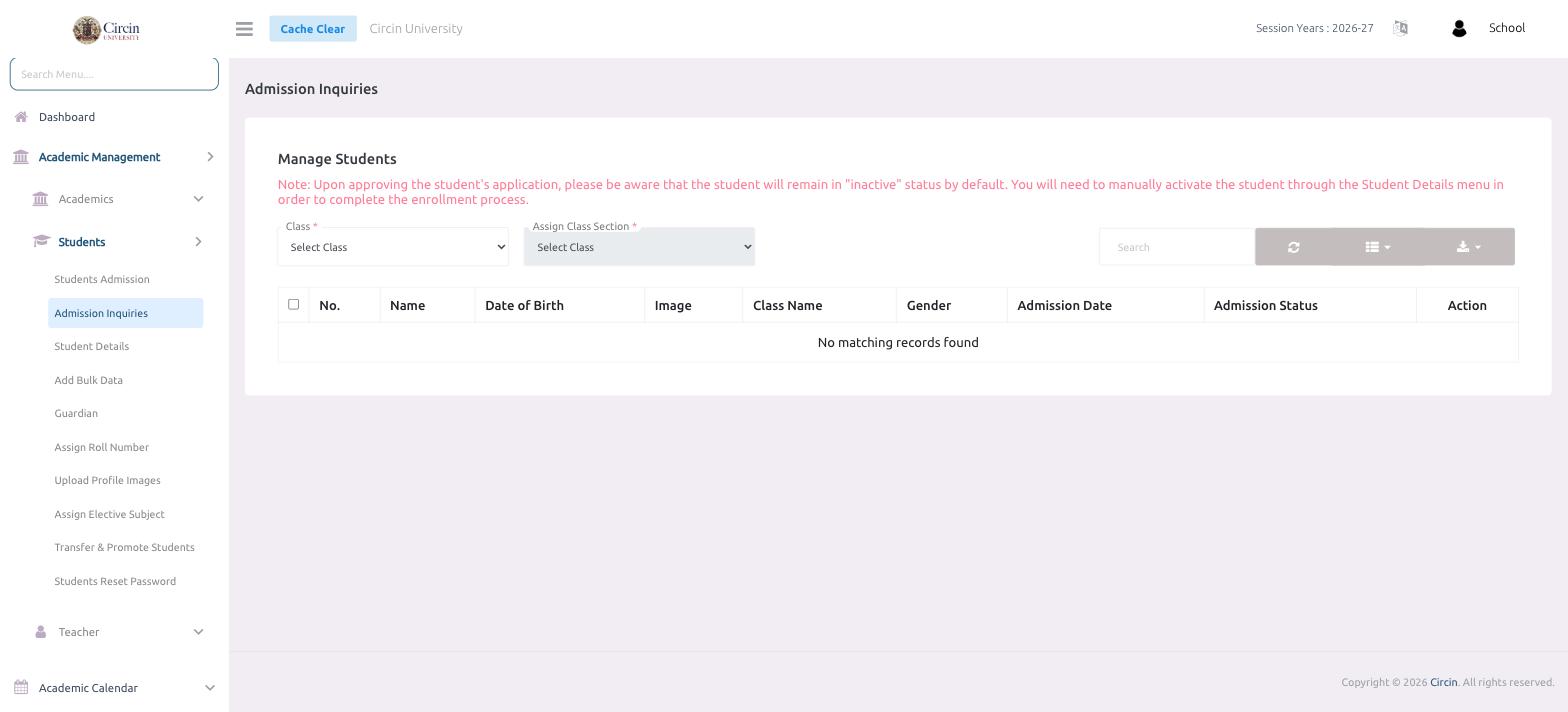Viewport: 1568px width, 712px height.
Task: Open the Class select dropdown
Action: point(393,247)
